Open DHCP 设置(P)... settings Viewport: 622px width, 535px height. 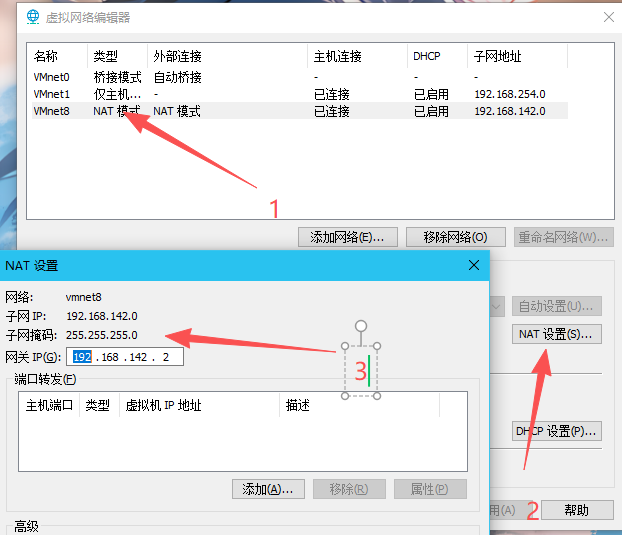point(556,431)
